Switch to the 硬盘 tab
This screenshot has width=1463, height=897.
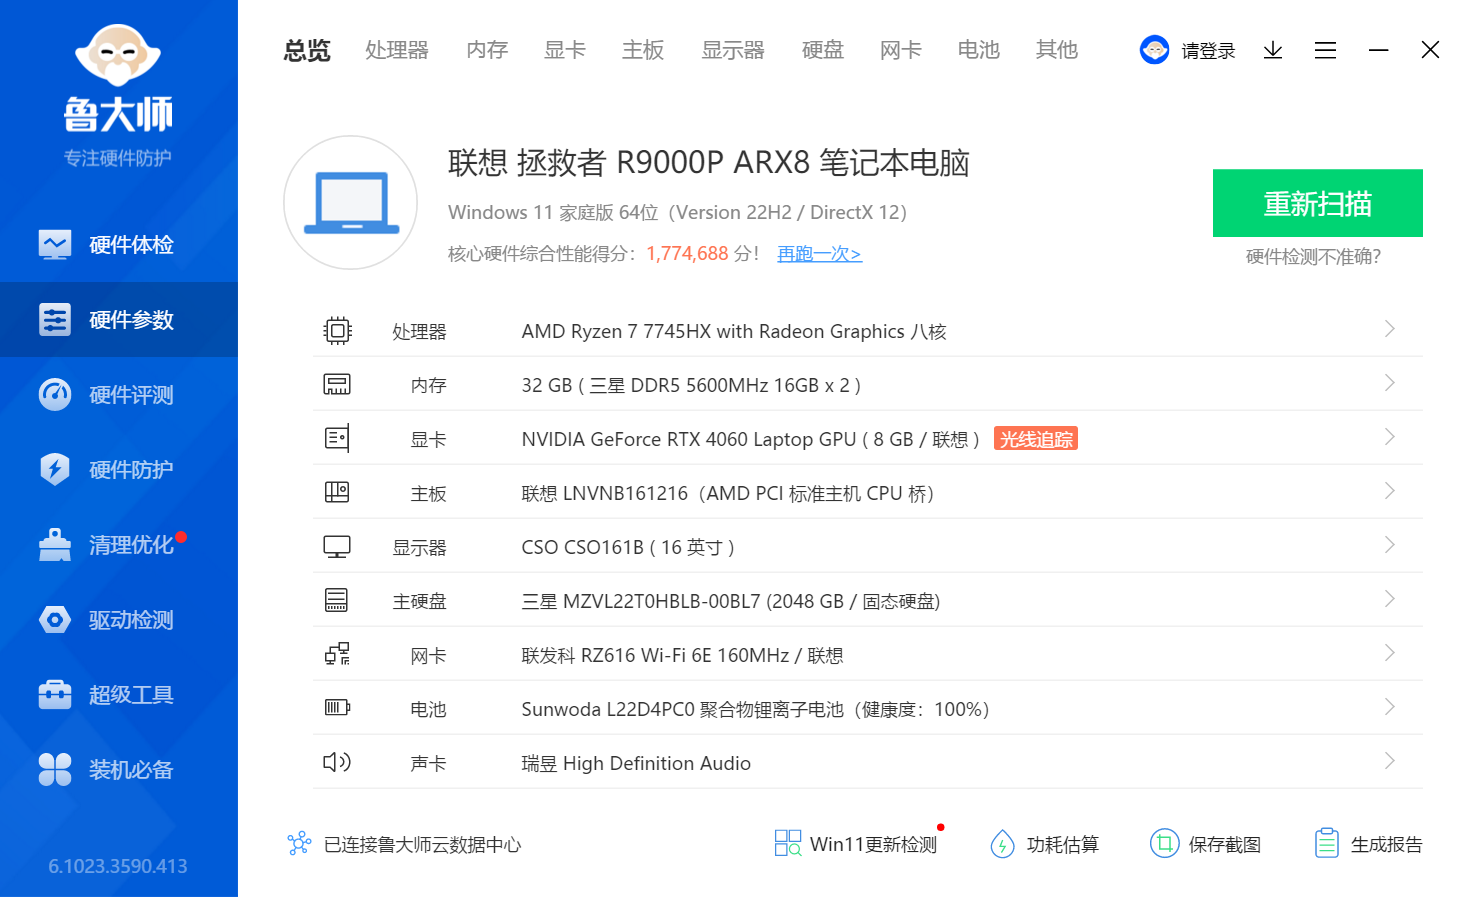pos(823,50)
